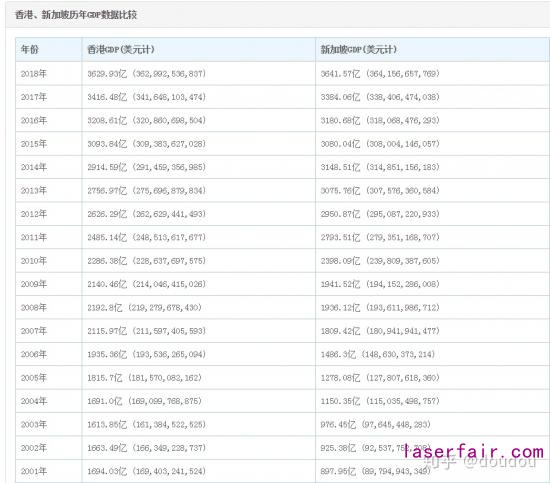Click the 年份 column header
The image size is (550, 483).
tap(29, 49)
